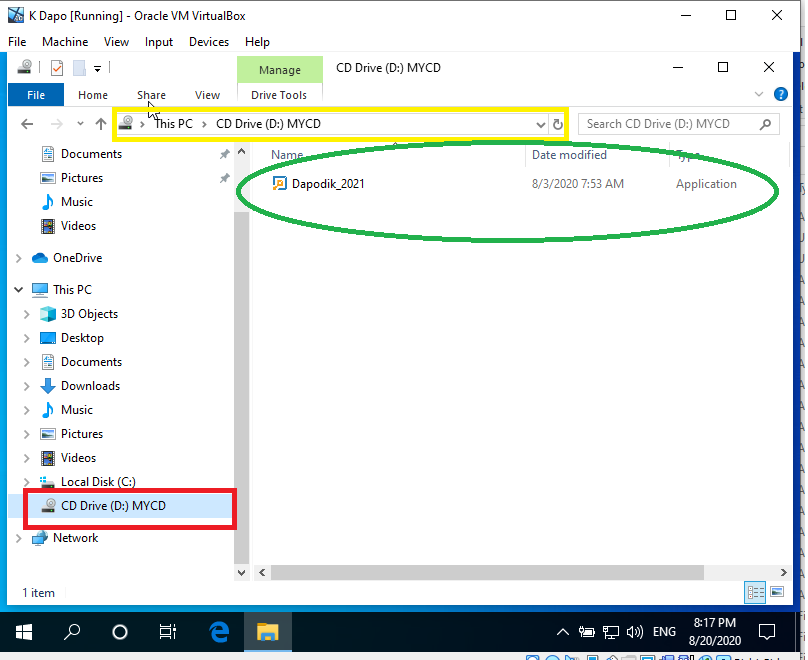Open the Drive Tools ribbon tab
This screenshot has height=660, width=808.
pyautogui.click(x=279, y=95)
